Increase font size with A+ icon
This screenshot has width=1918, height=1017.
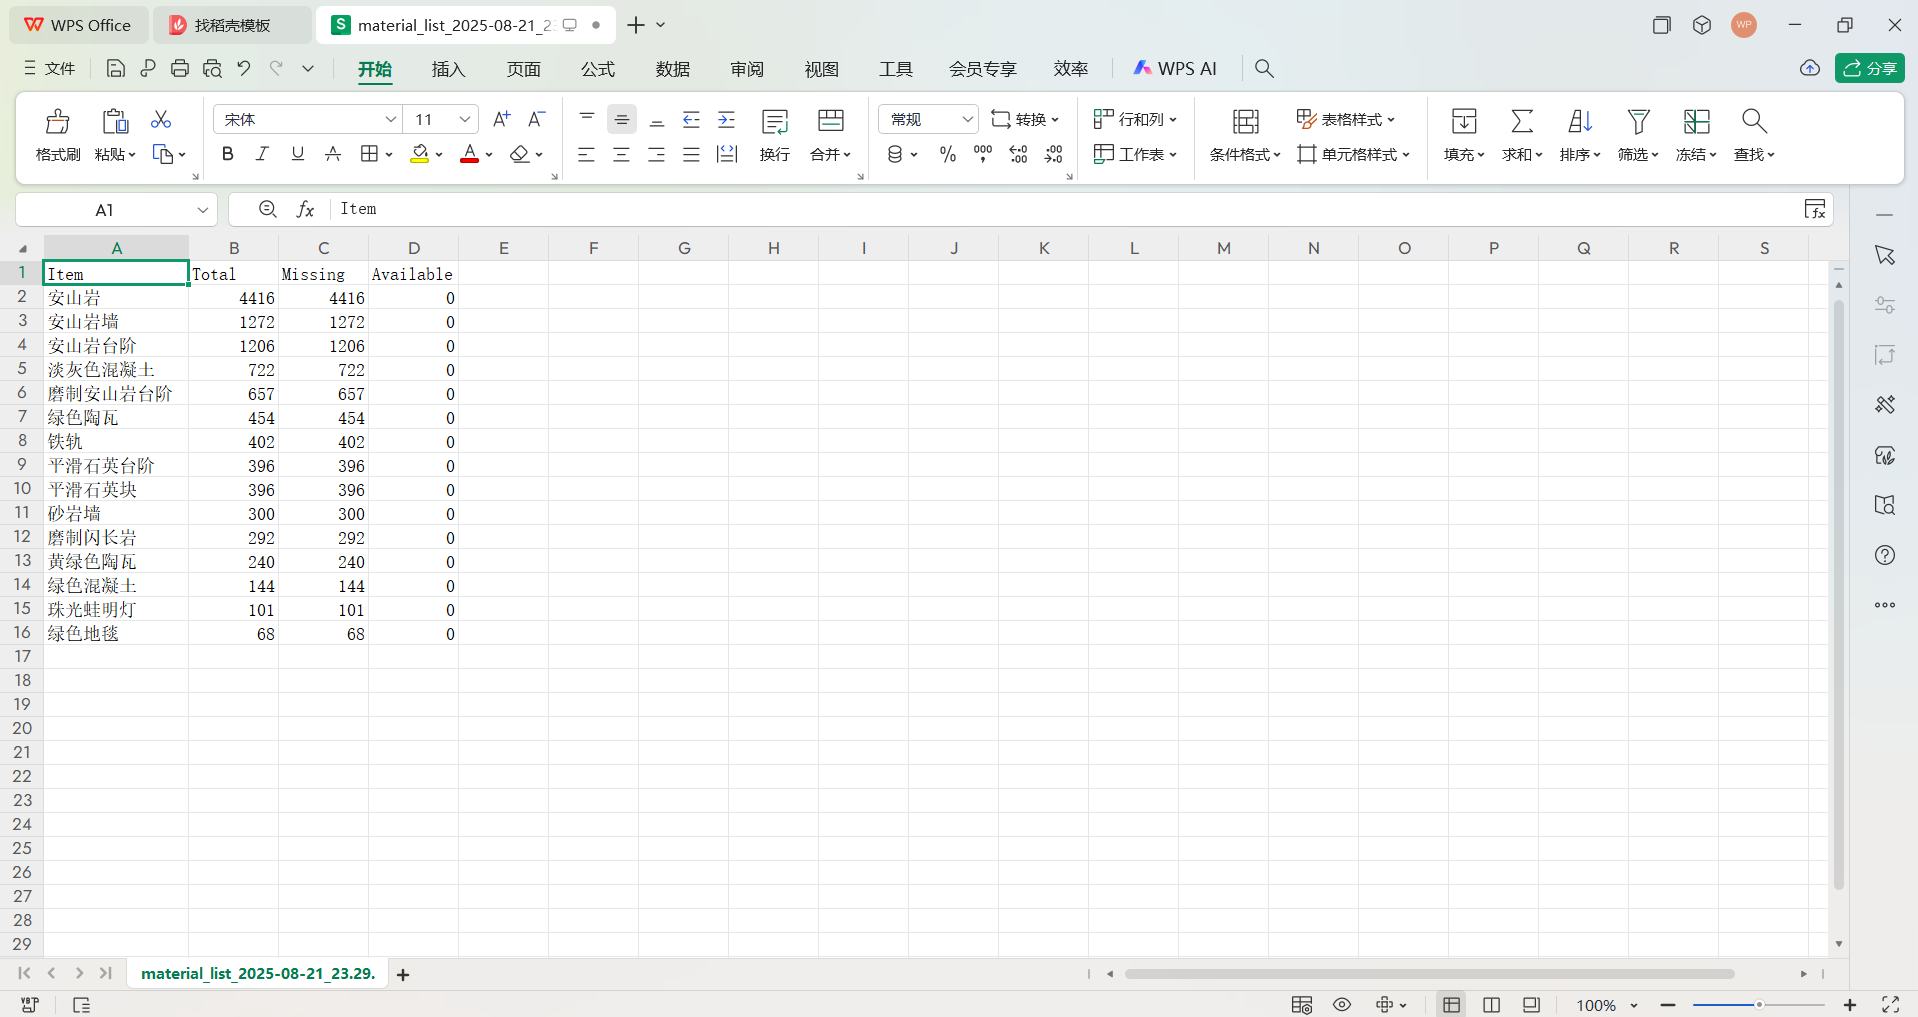(x=502, y=119)
